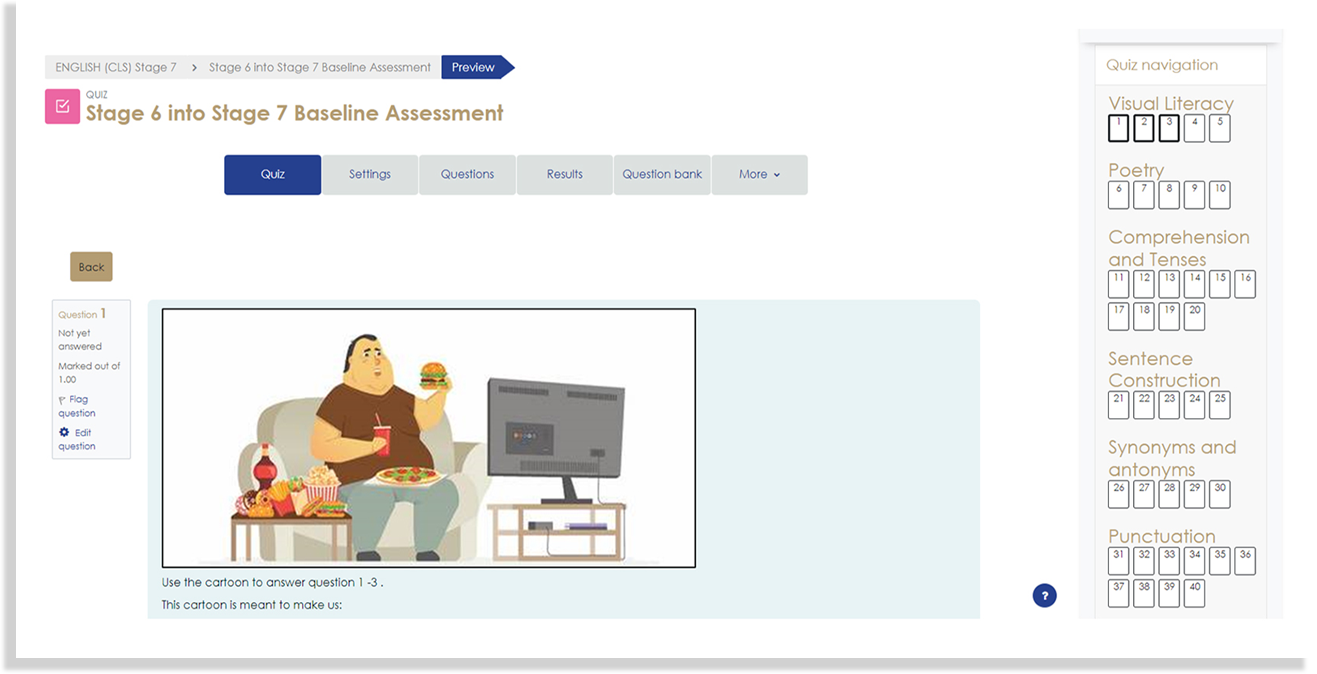This screenshot has width=1317, height=674.
Task: Click the Preview breadcrumb item
Action: [473, 68]
